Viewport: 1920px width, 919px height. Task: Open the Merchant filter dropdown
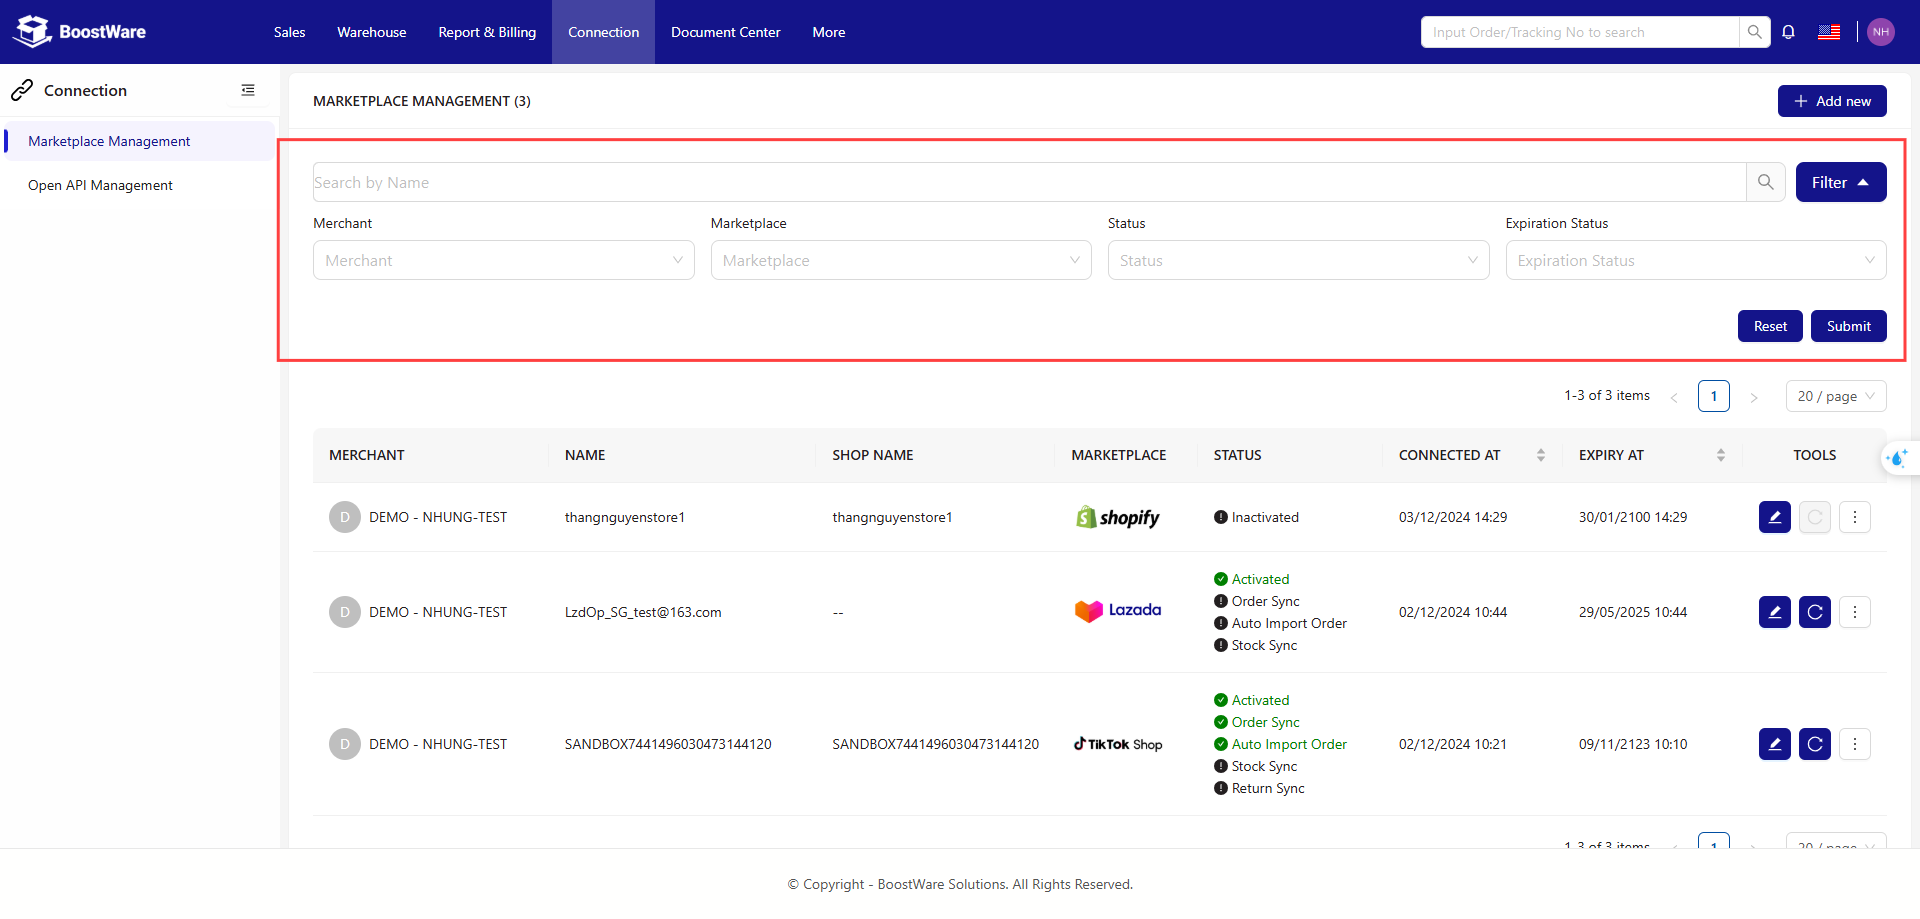coord(503,260)
